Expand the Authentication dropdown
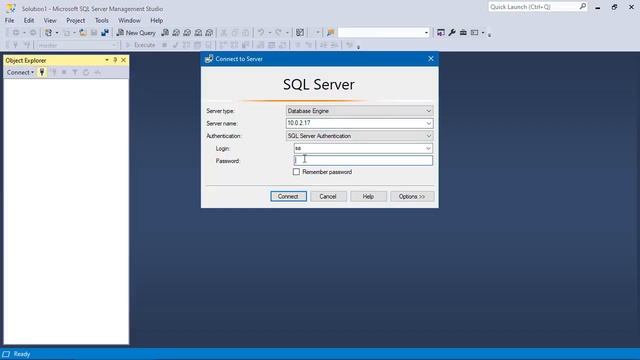640x360 pixels. click(x=428, y=136)
